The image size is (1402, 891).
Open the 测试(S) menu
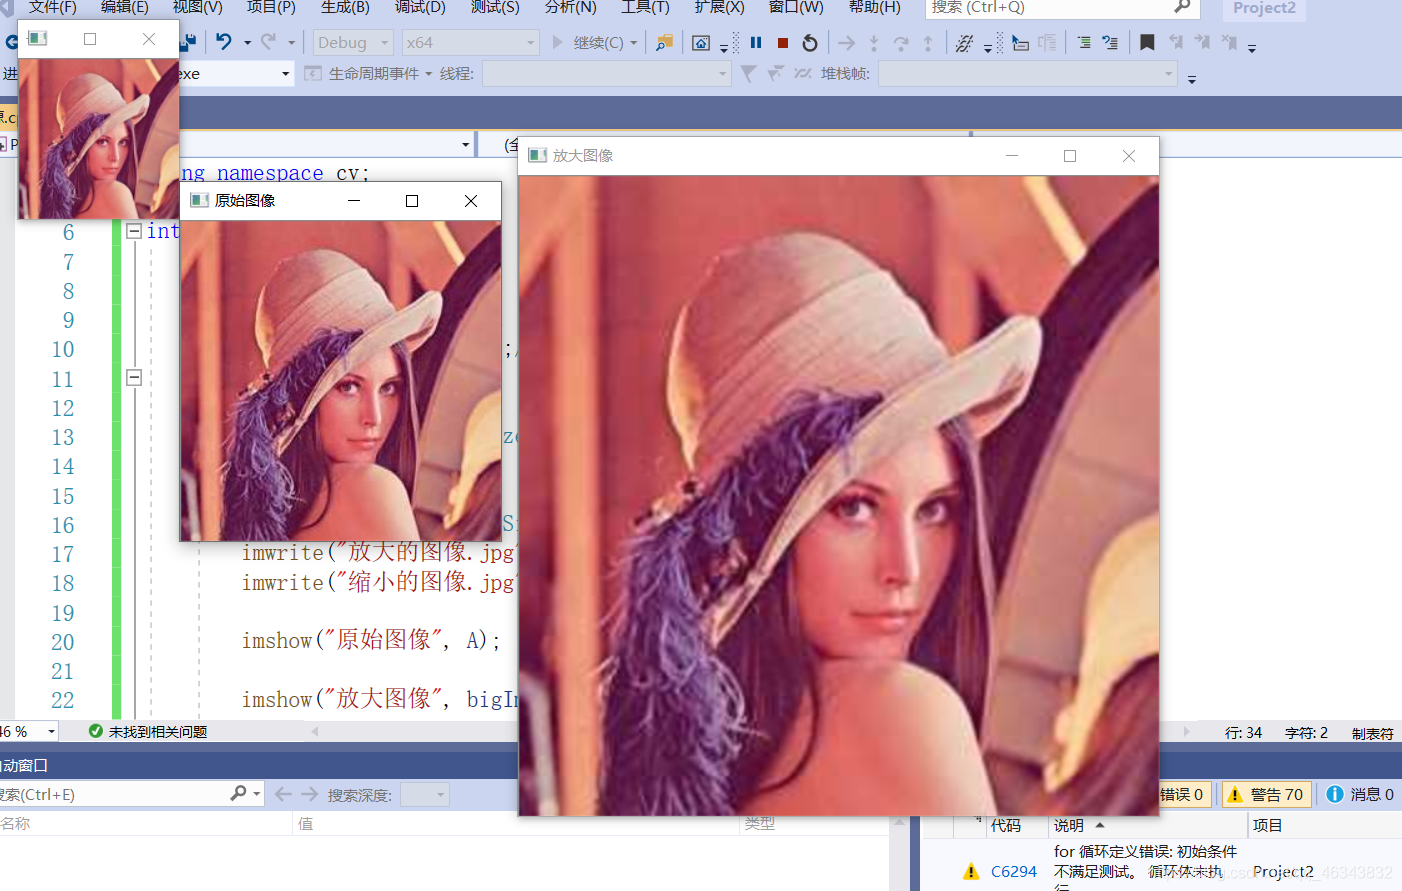(x=495, y=7)
